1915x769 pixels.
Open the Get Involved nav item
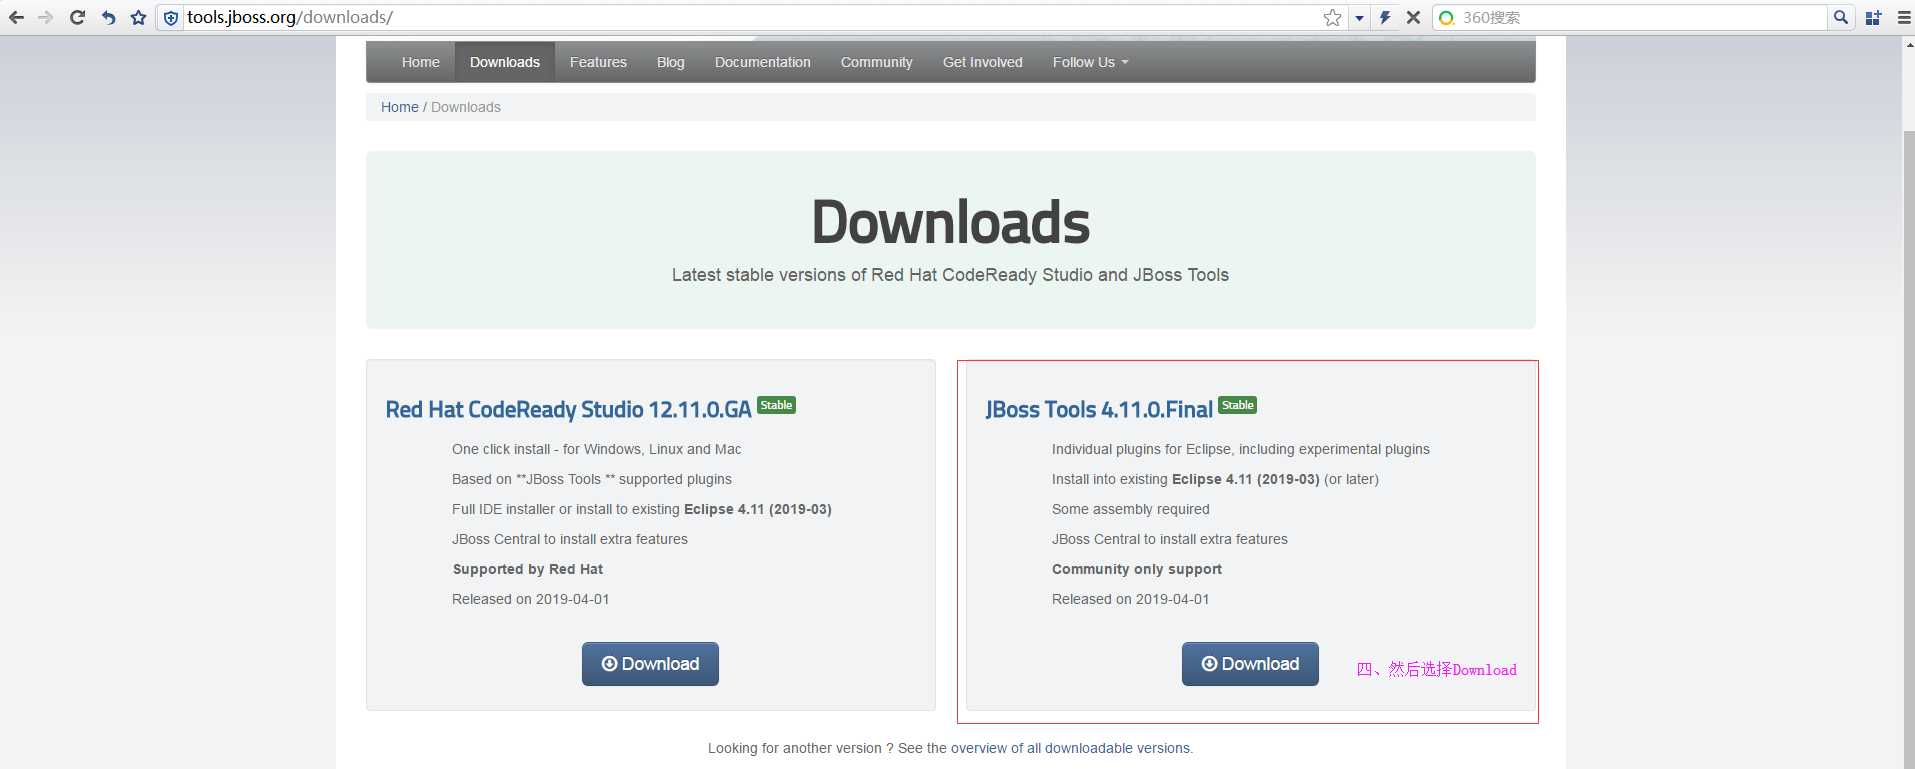(983, 62)
